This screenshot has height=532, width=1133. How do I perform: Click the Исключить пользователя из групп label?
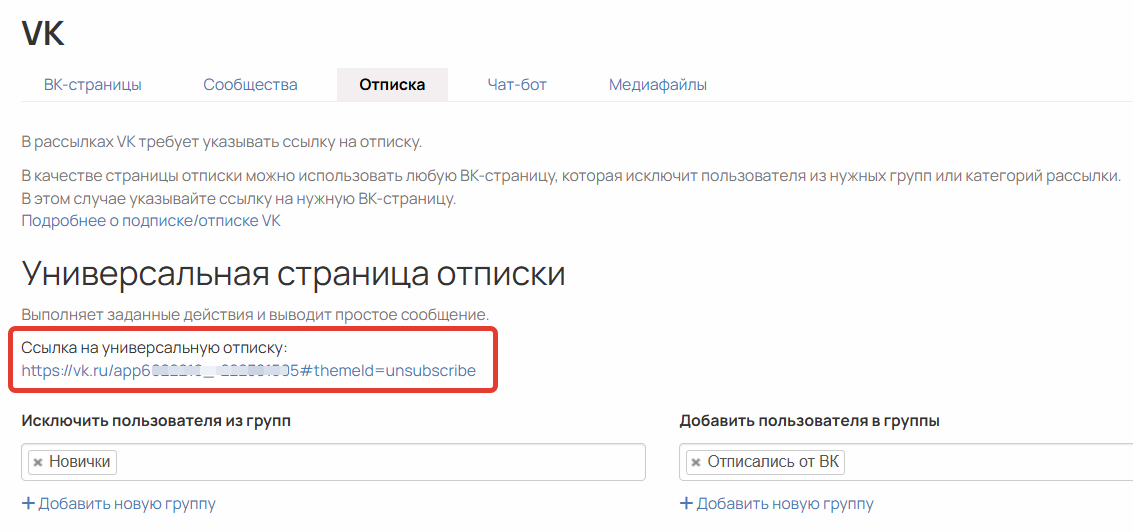pyautogui.click(x=156, y=421)
